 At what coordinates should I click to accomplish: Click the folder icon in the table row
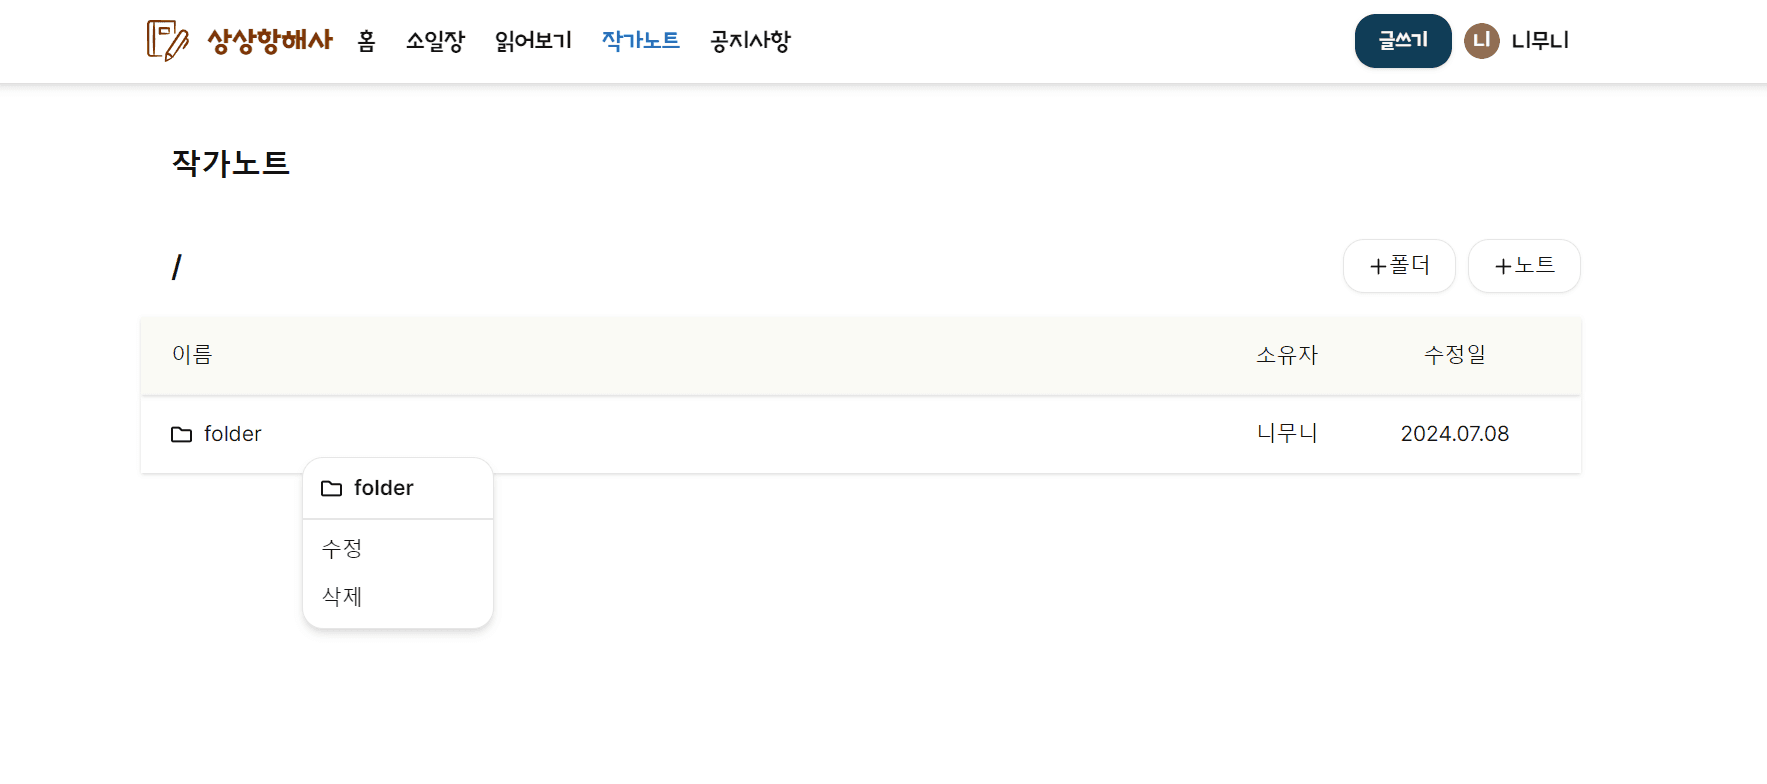point(181,435)
